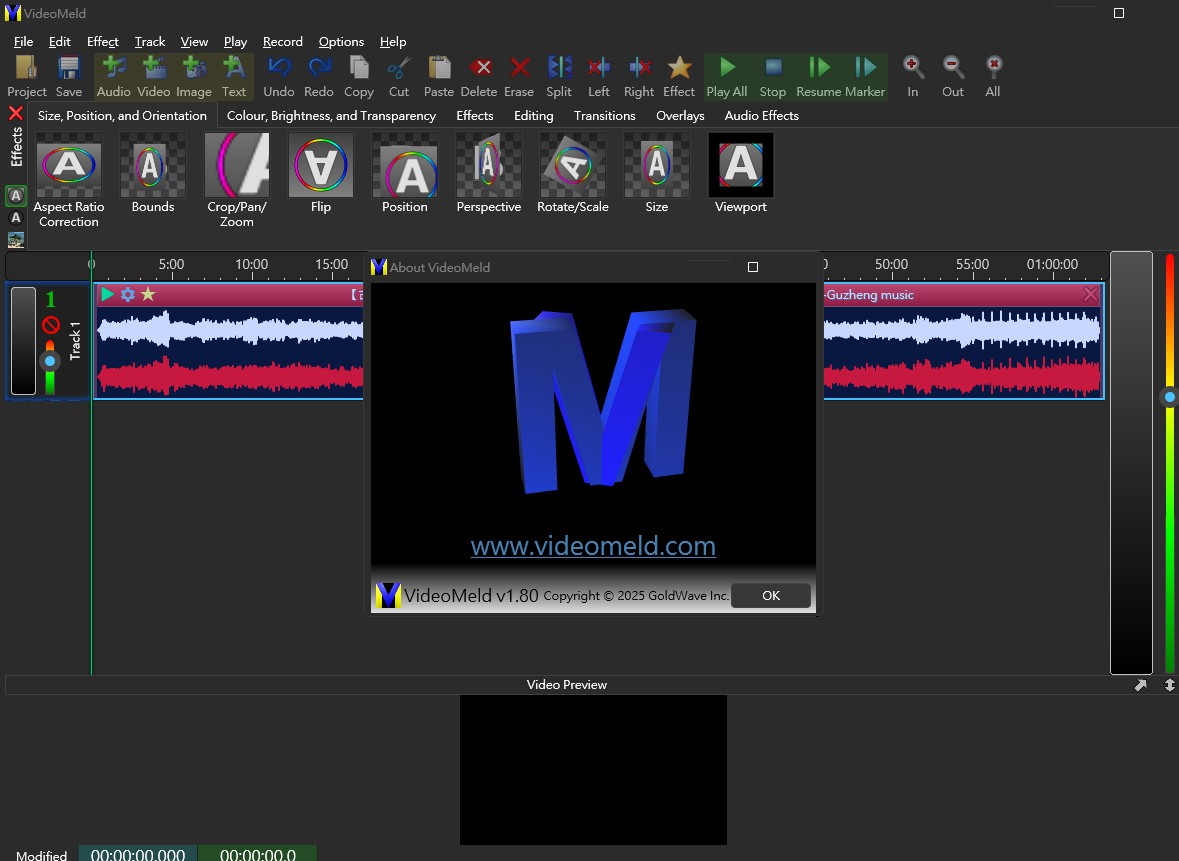Click the Zoom In magnifier icon
This screenshot has width=1179, height=861.
click(x=913, y=76)
